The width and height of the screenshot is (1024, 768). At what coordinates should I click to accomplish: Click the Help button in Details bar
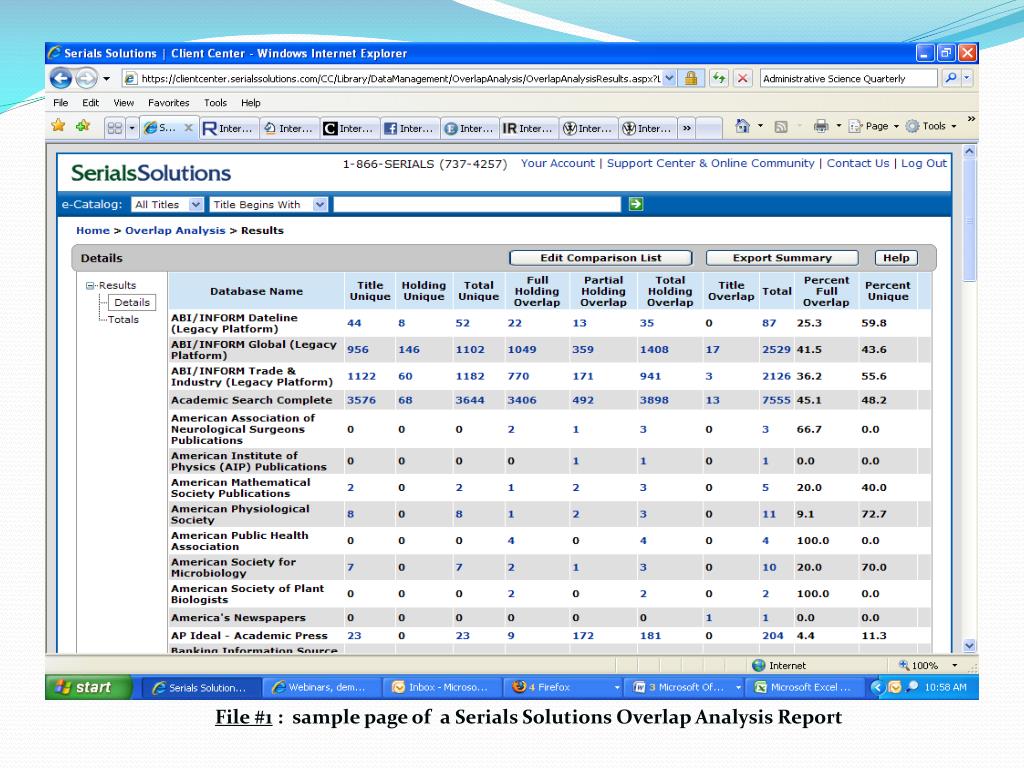[x=896, y=258]
